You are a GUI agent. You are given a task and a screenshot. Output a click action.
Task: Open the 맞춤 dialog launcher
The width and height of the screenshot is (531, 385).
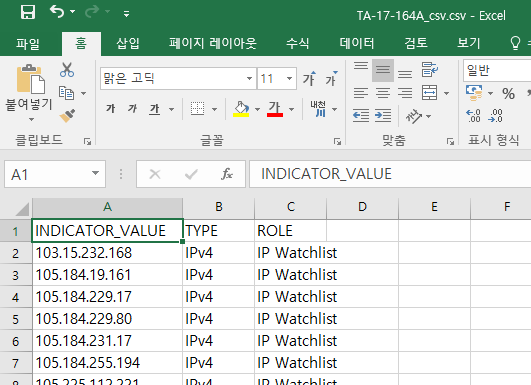pyautogui.click(x=450, y=141)
